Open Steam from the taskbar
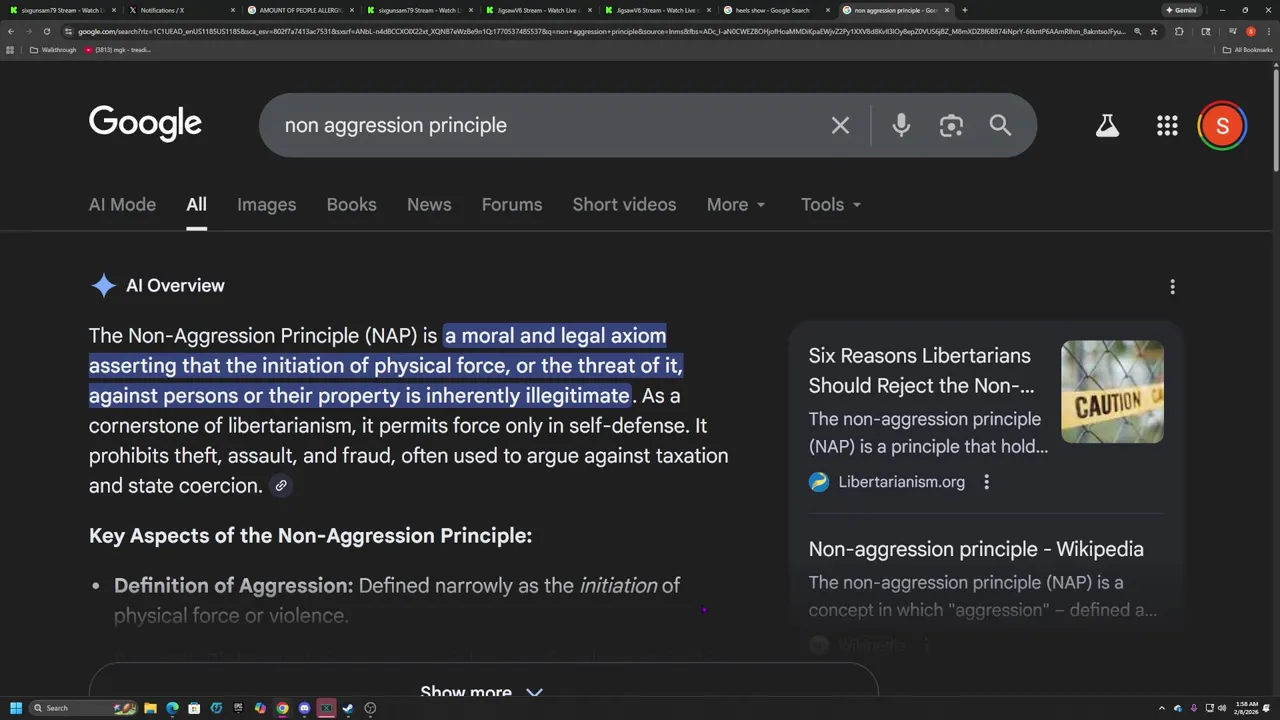1280x720 pixels. pyautogui.click(x=348, y=708)
